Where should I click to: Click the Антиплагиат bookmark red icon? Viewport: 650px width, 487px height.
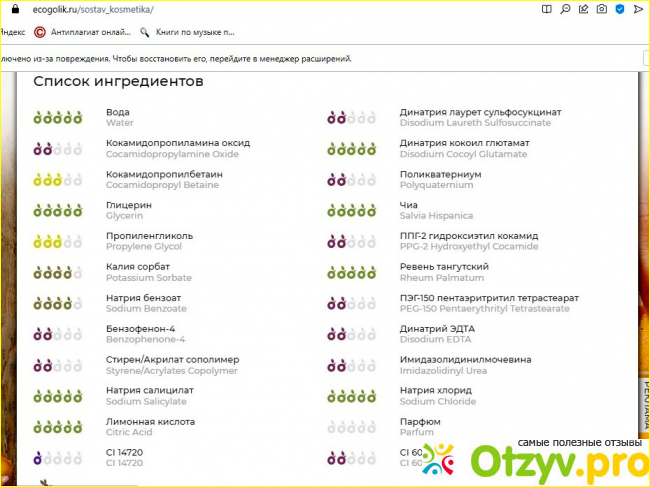[x=40, y=31]
